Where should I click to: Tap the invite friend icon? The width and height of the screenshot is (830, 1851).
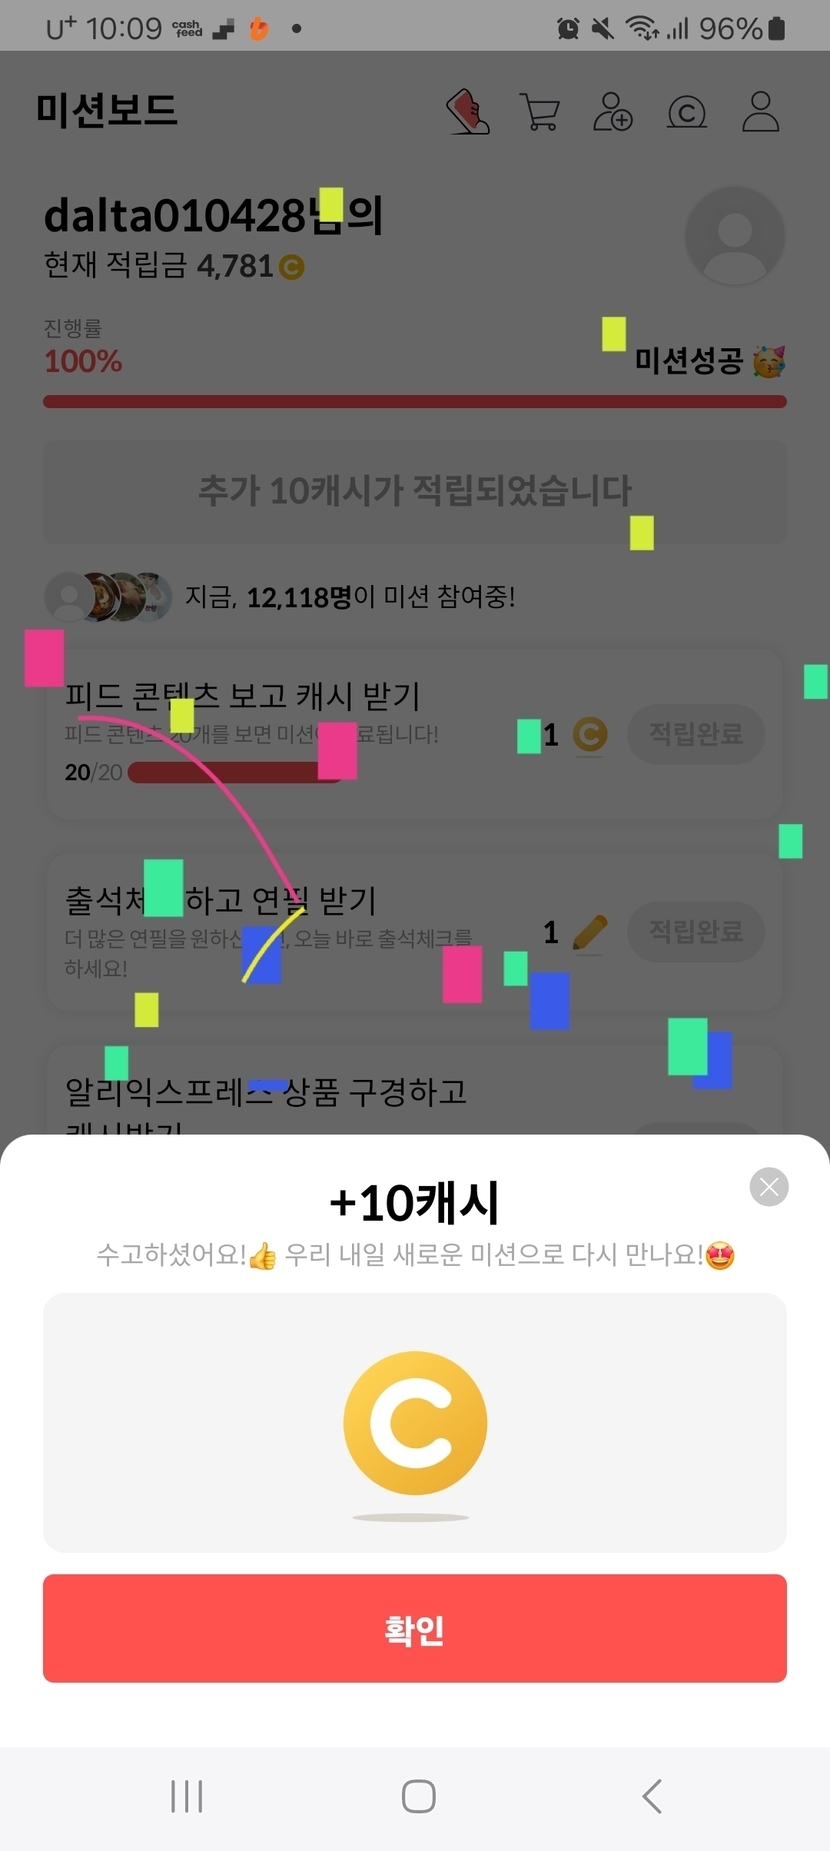coord(613,111)
